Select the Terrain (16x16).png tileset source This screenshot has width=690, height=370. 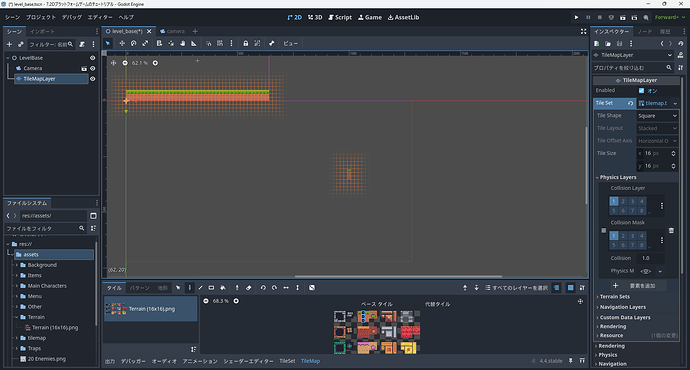pos(150,309)
